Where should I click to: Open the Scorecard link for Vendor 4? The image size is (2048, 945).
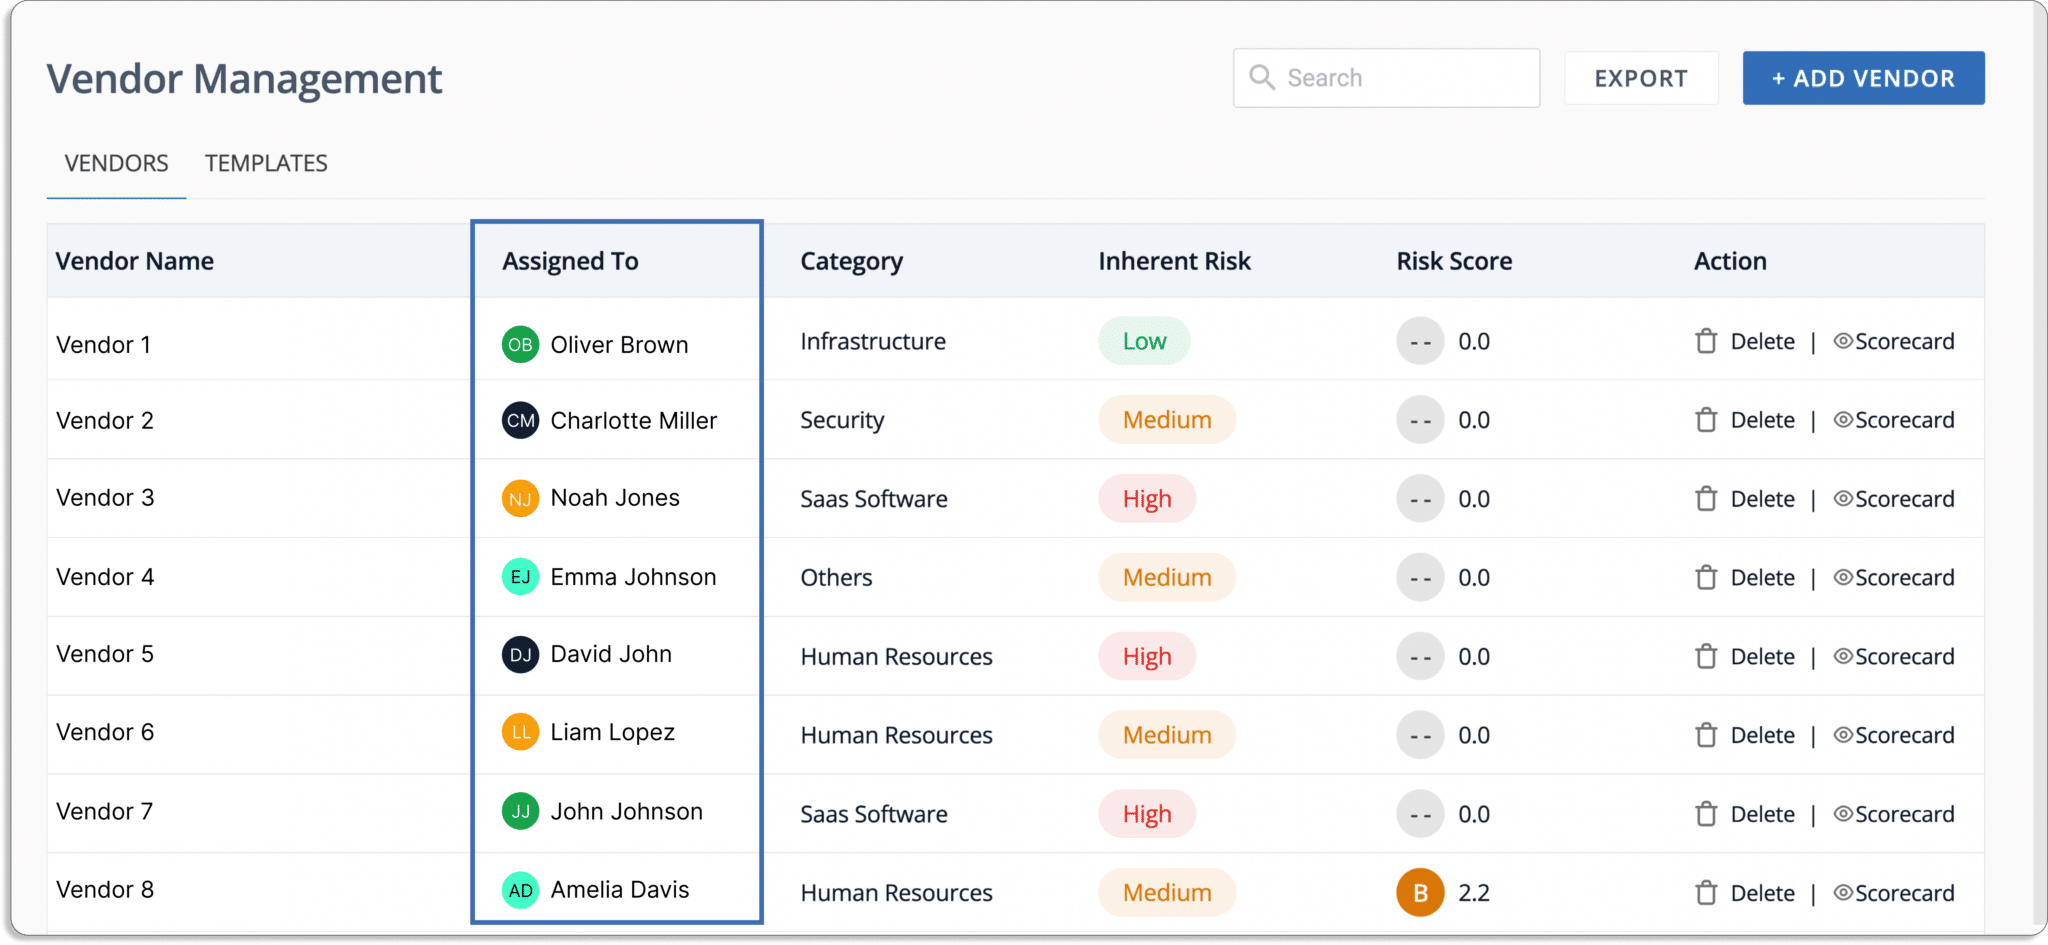tap(1894, 577)
